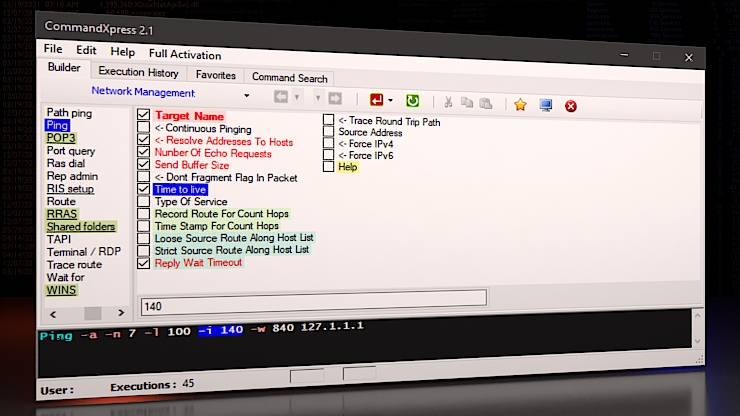Viewport: 740px width, 416px height.
Task: Check the Force IPv4 option
Action: tap(329, 144)
